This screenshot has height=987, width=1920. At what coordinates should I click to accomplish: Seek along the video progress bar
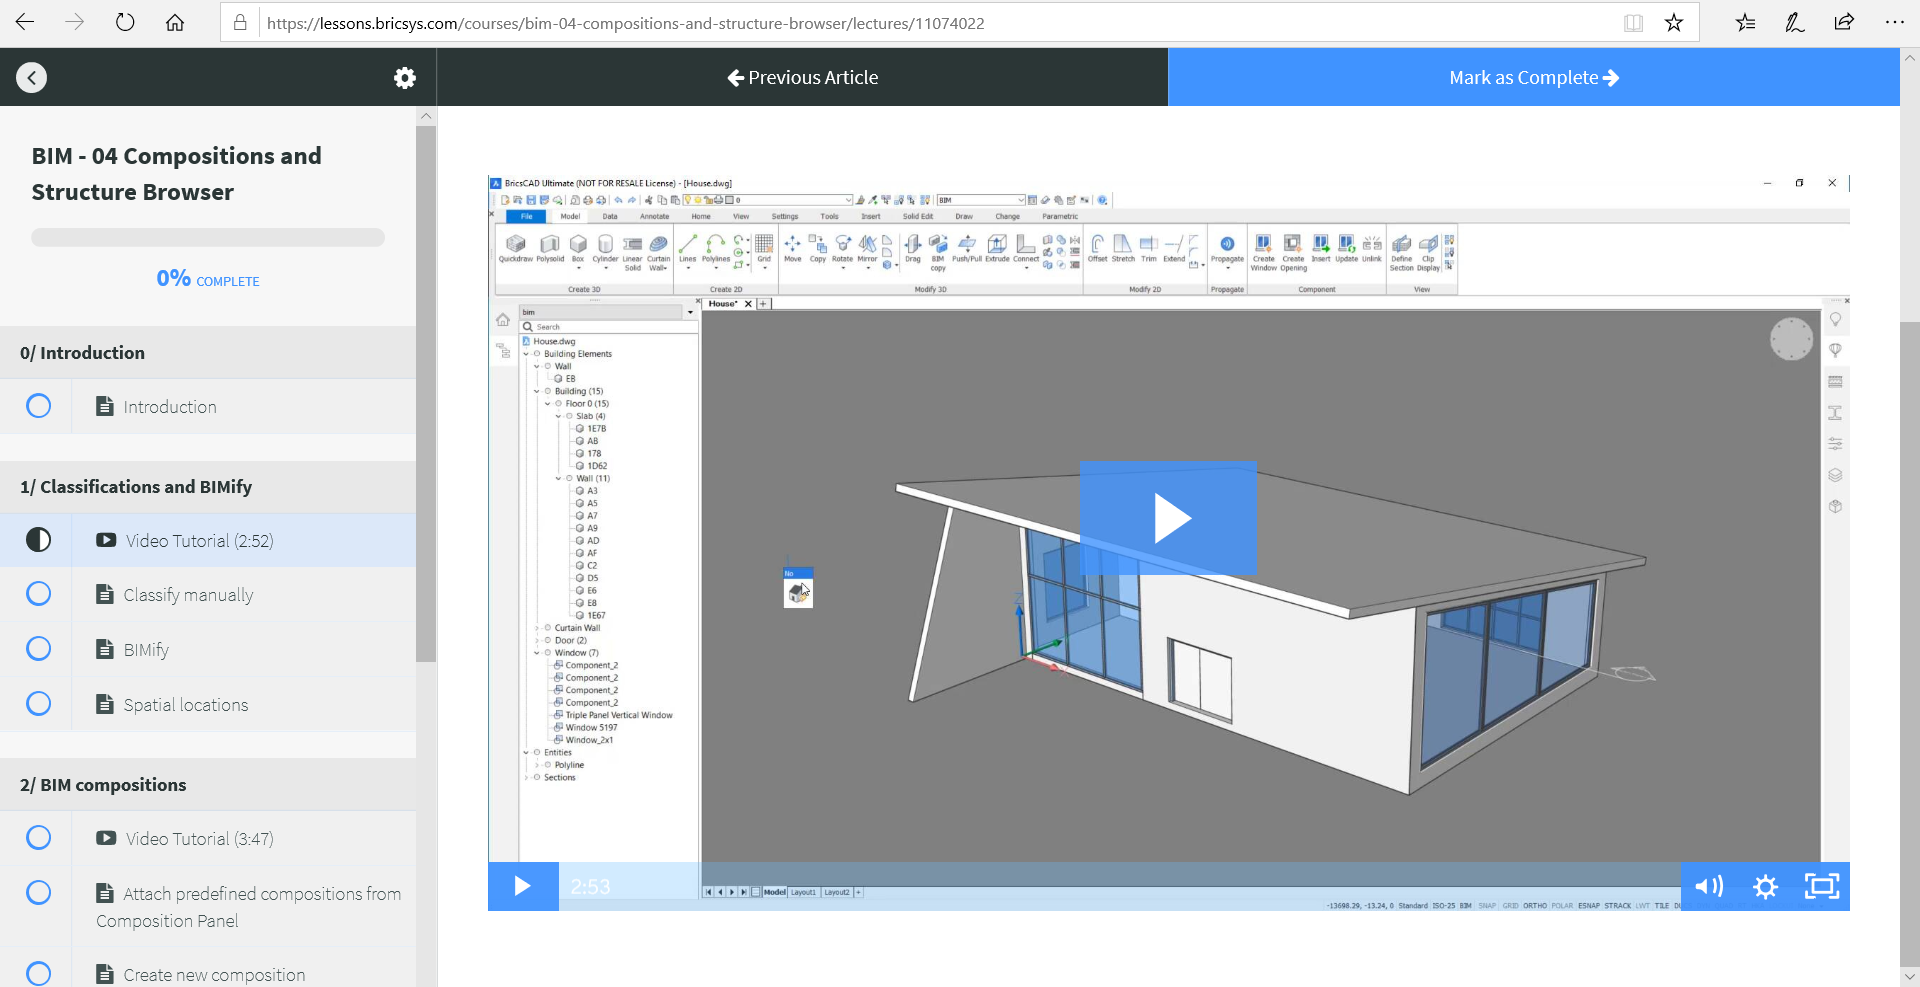coord(1120,886)
